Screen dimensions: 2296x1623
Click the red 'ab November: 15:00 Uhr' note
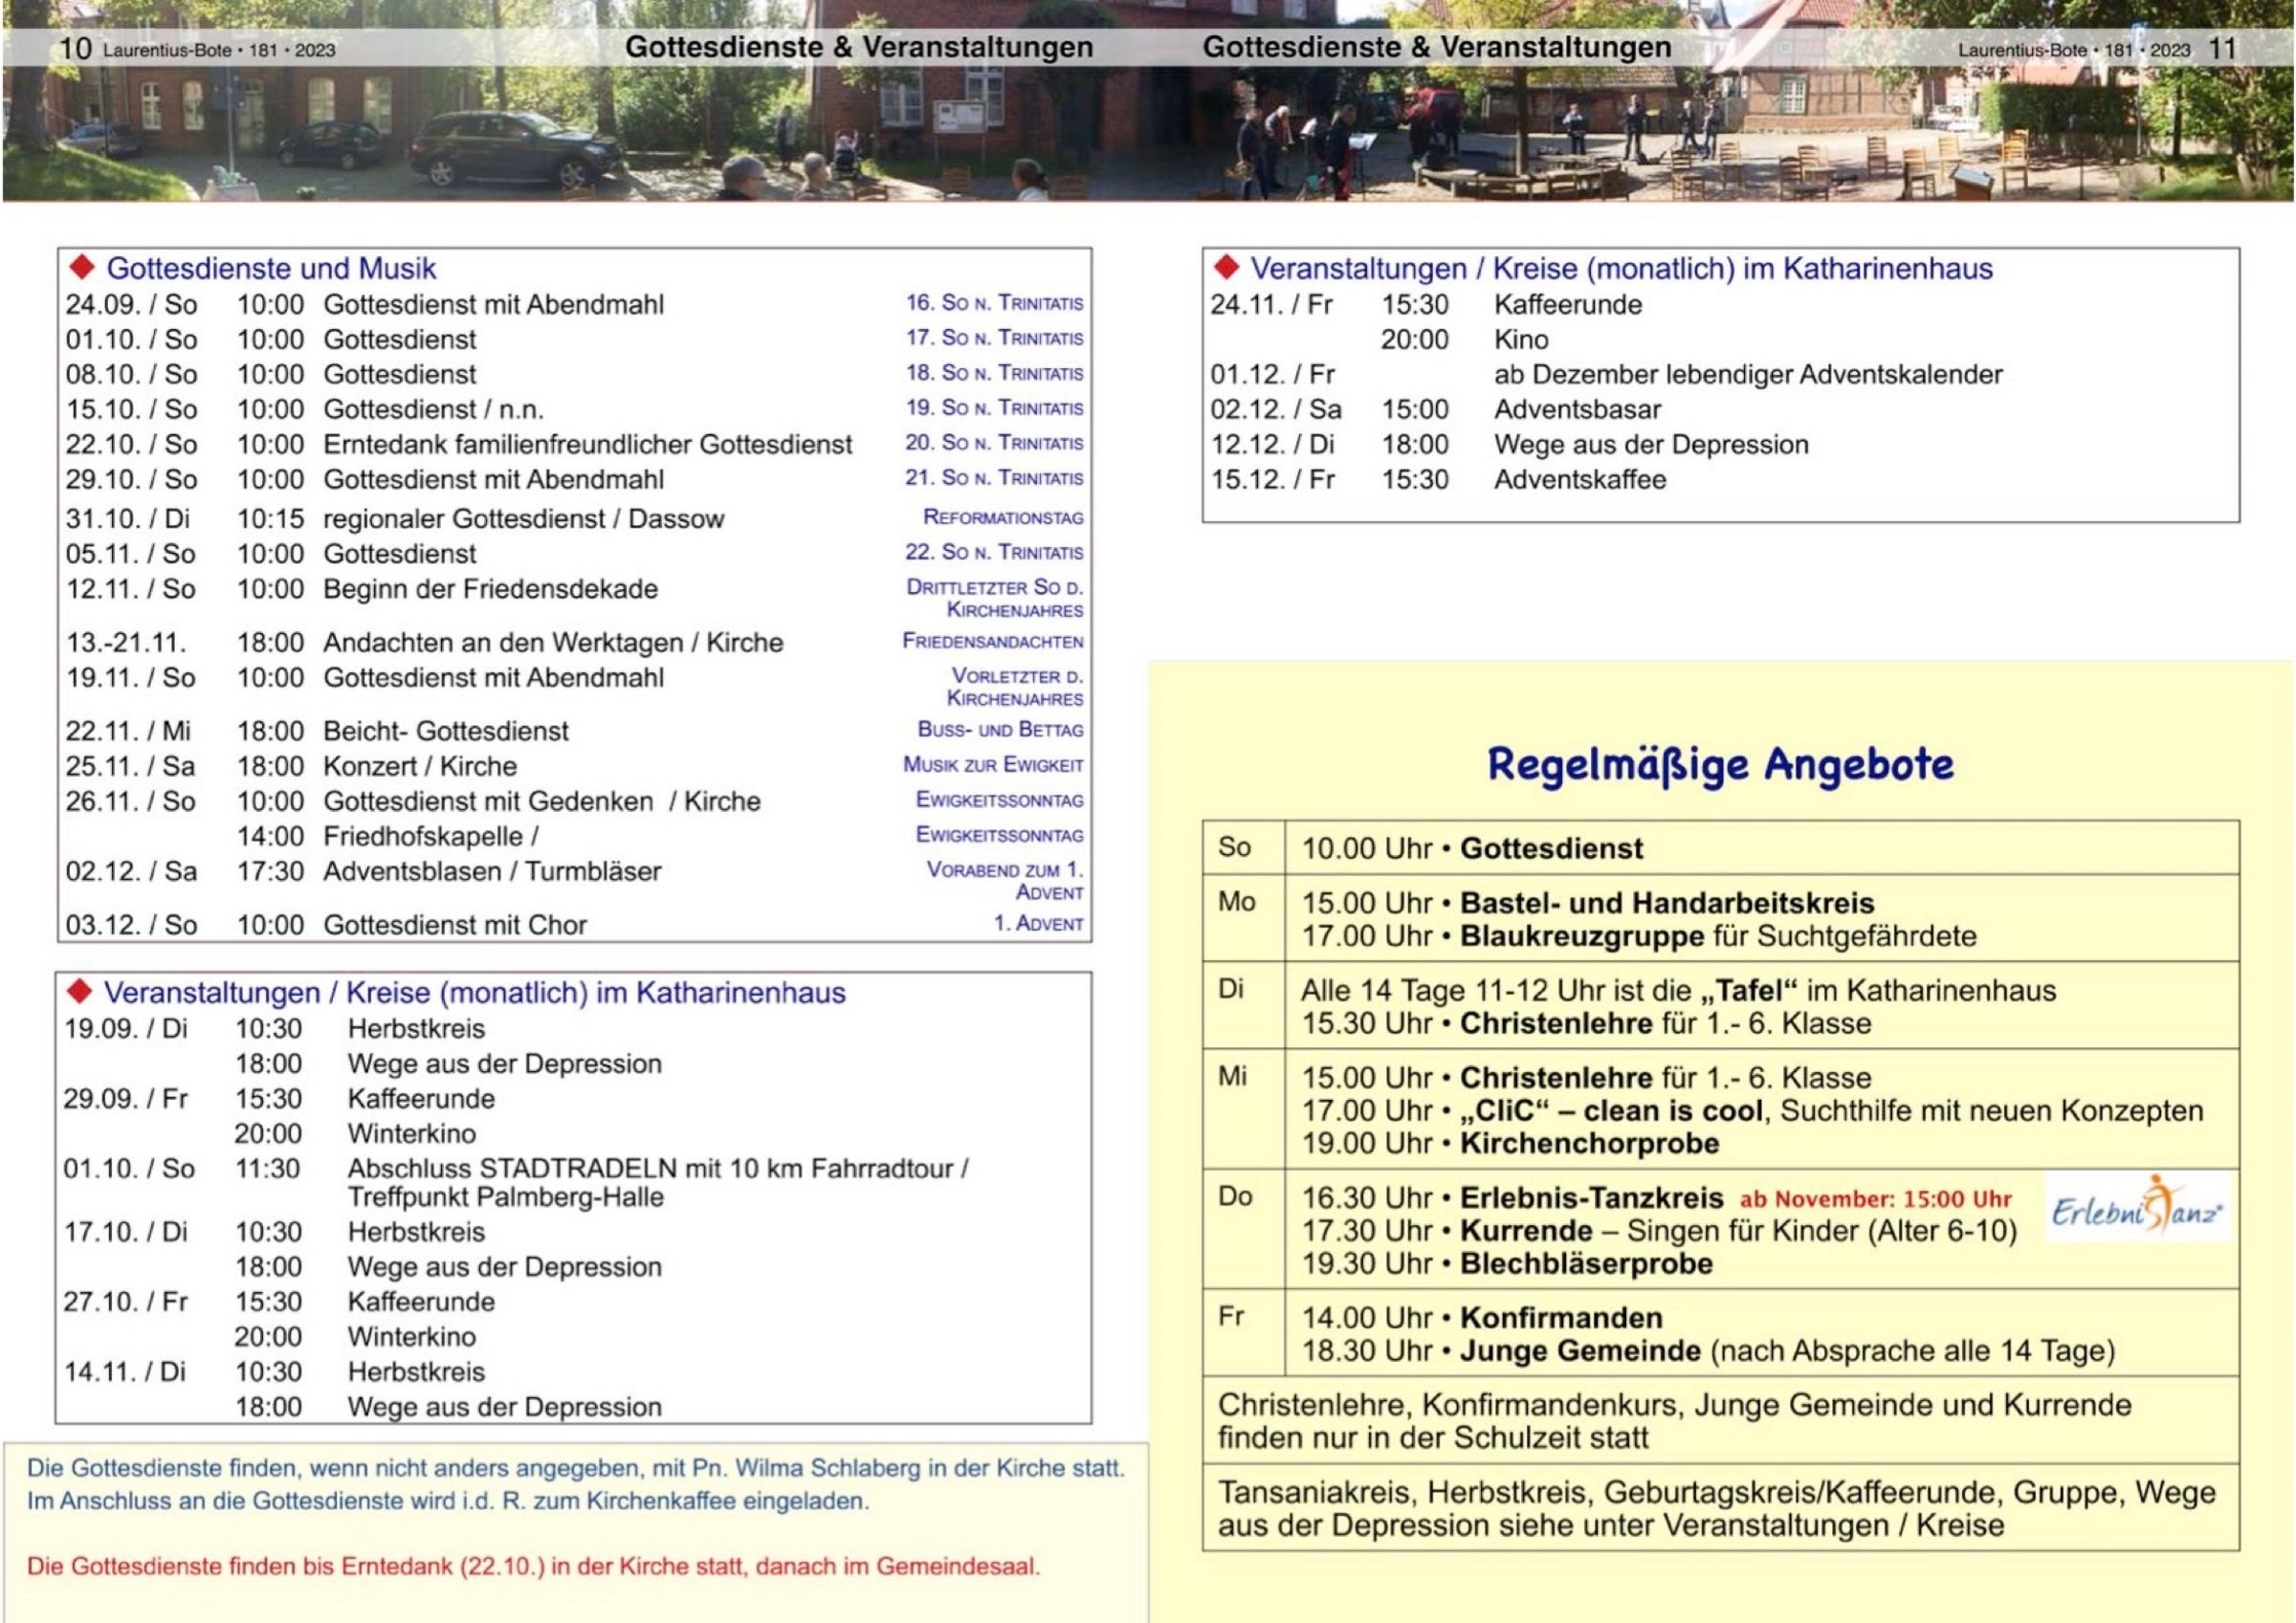pos(1876,1199)
